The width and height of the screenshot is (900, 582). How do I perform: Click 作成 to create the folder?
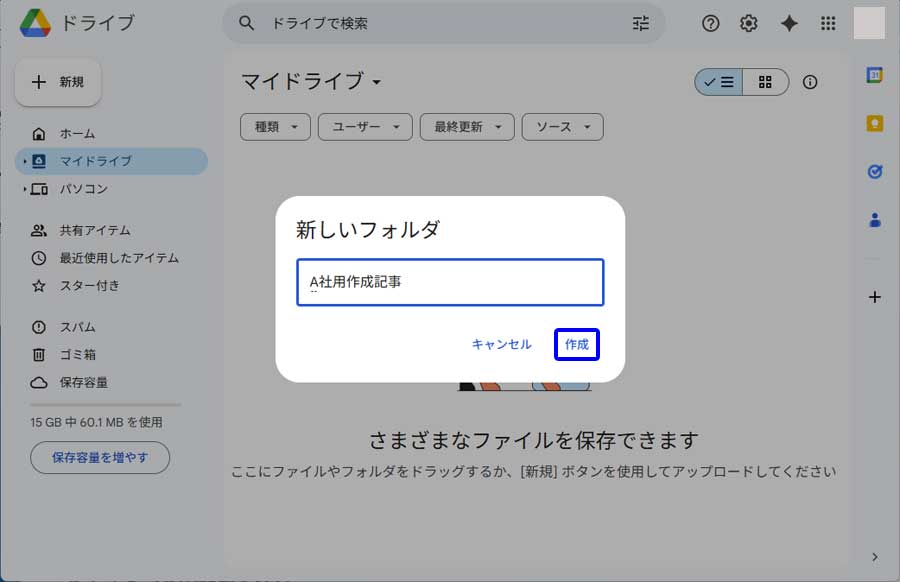coord(577,344)
